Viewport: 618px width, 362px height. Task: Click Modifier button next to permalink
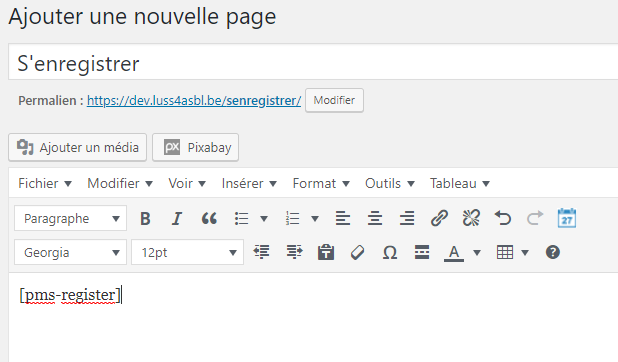pos(334,101)
